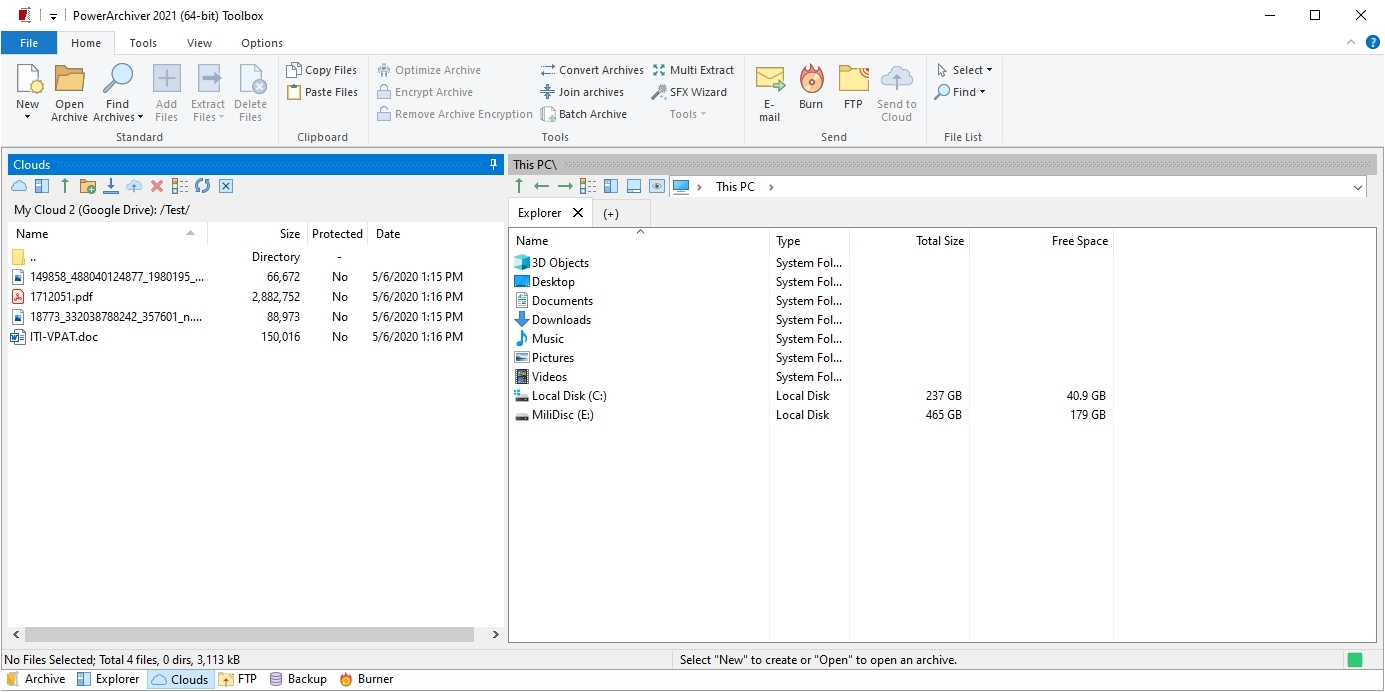Open the File menu
Viewport: 1385px width, 692px height.
[x=29, y=43]
